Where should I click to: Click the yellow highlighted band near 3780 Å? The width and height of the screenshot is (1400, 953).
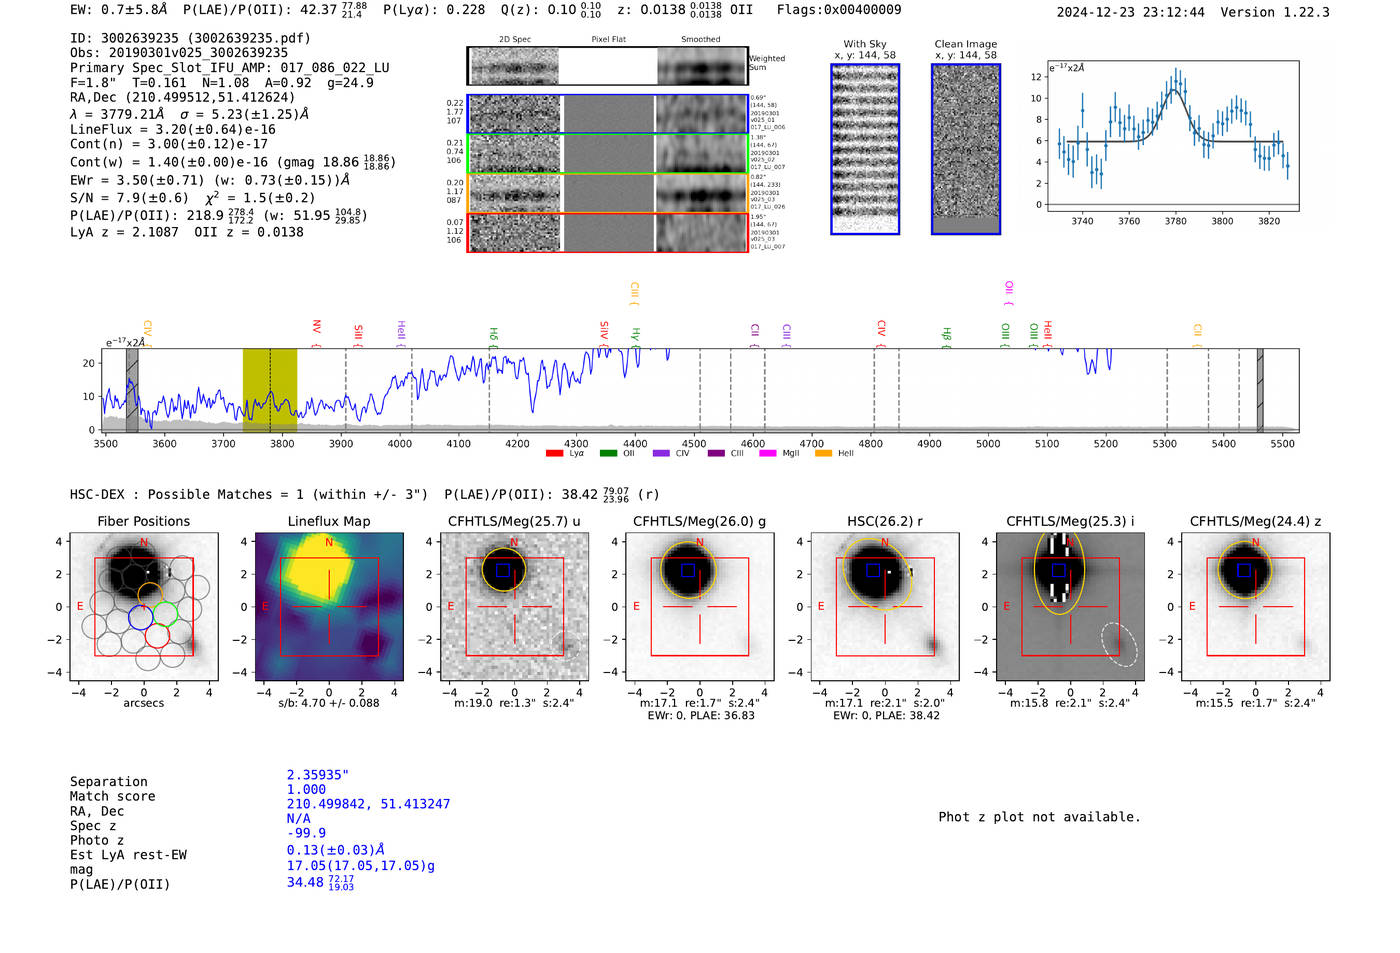click(x=270, y=390)
